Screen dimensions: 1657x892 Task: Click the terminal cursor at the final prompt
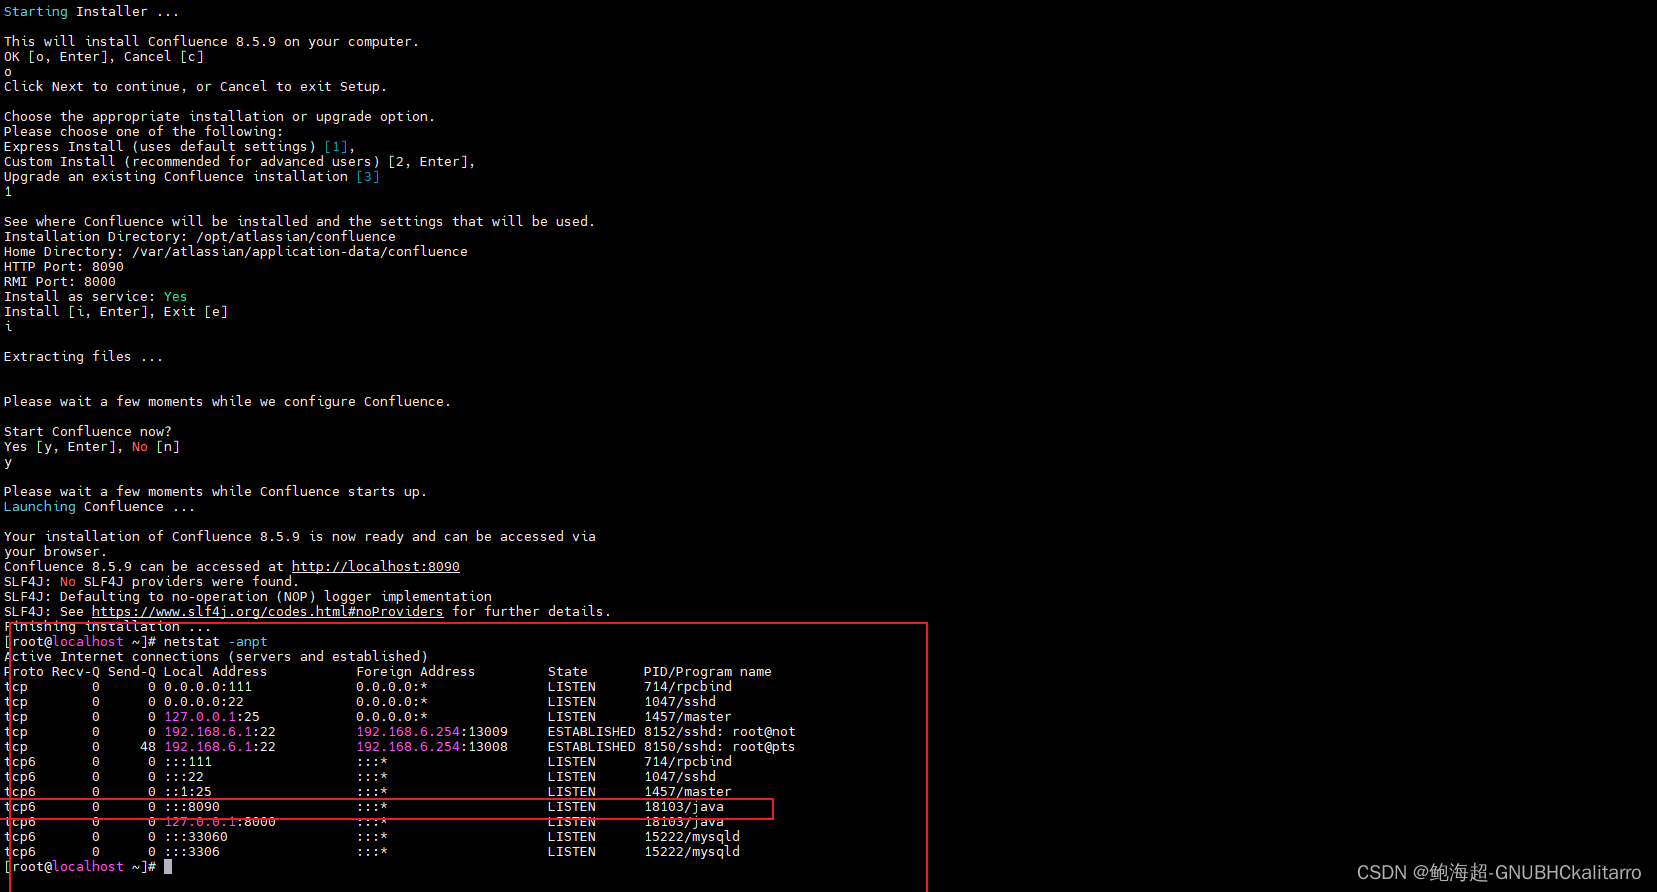(x=168, y=866)
